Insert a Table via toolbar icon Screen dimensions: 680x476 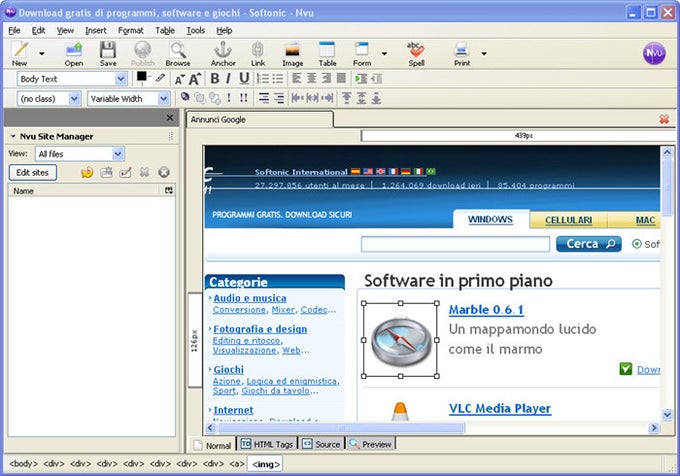(327, 54)
